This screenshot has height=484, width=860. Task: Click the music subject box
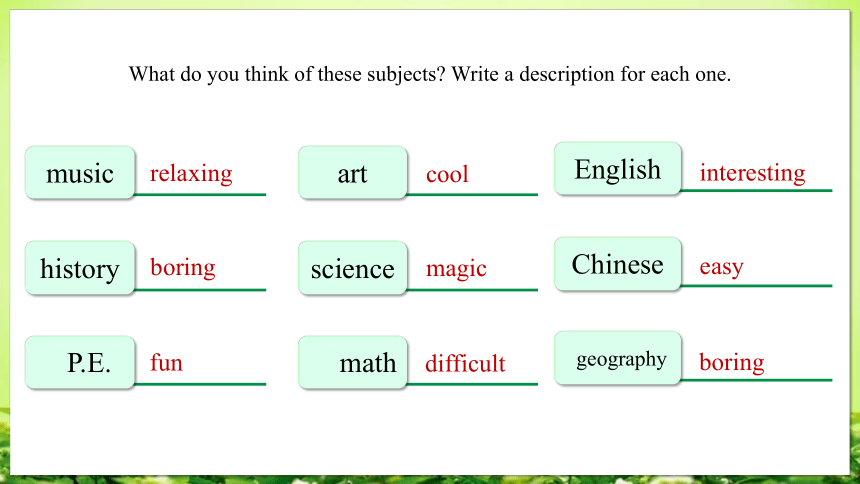point(80,172)
